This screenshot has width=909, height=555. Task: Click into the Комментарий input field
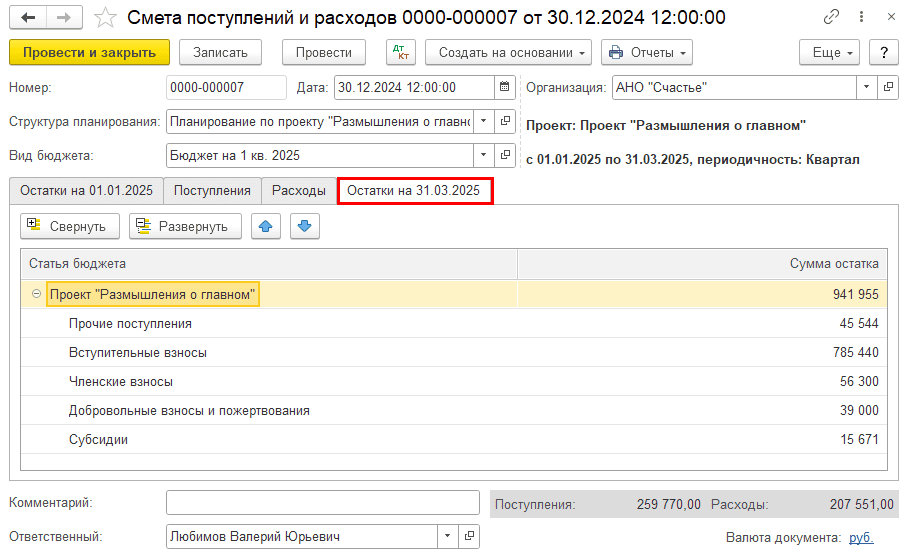click(x=322, y=502)
